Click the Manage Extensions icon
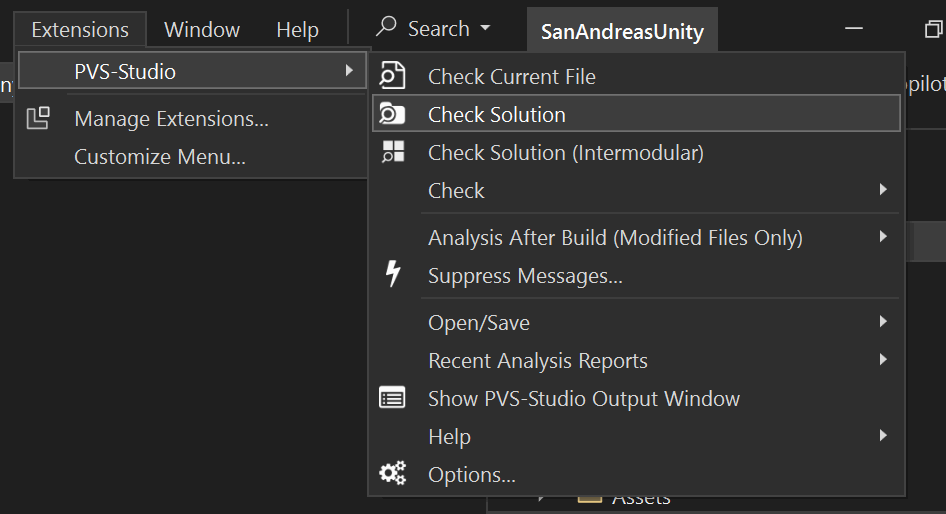This screenshot has height=514, width=946. click(x=38, y=119)
